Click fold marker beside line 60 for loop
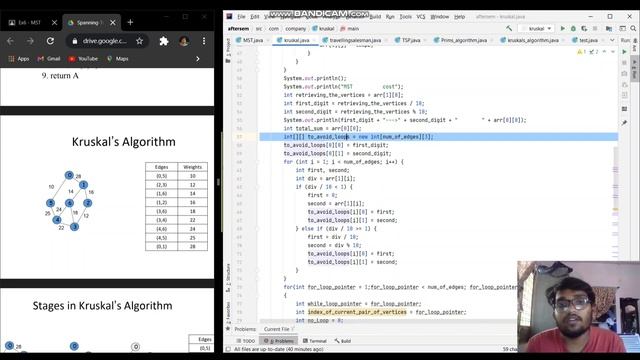This screenshot has width=640, height=360. (x=258, y=162)
